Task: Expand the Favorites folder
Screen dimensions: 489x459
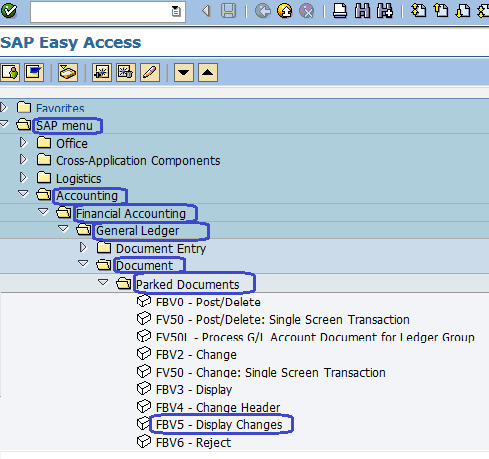Action: click(x=4, y=107)
